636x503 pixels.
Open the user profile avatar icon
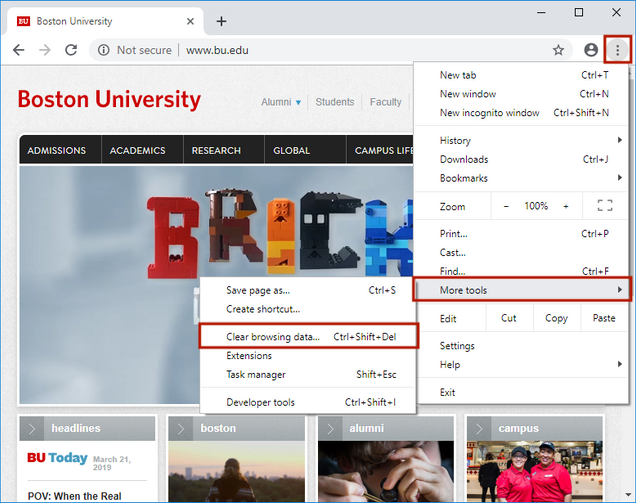591,50
